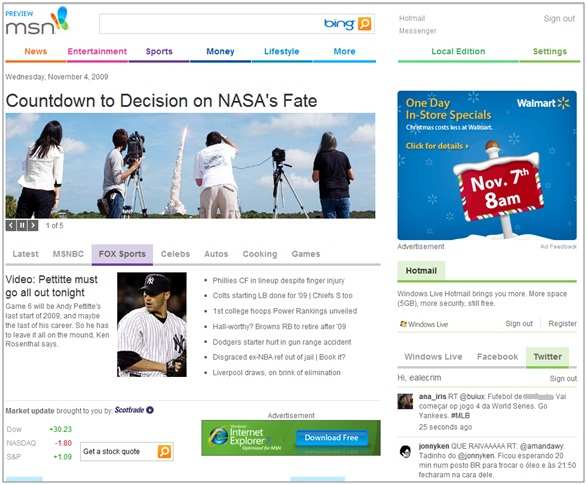587x485 pixels.
Task: Switch to the Celebs tab
Action: (x=175, y=254)
